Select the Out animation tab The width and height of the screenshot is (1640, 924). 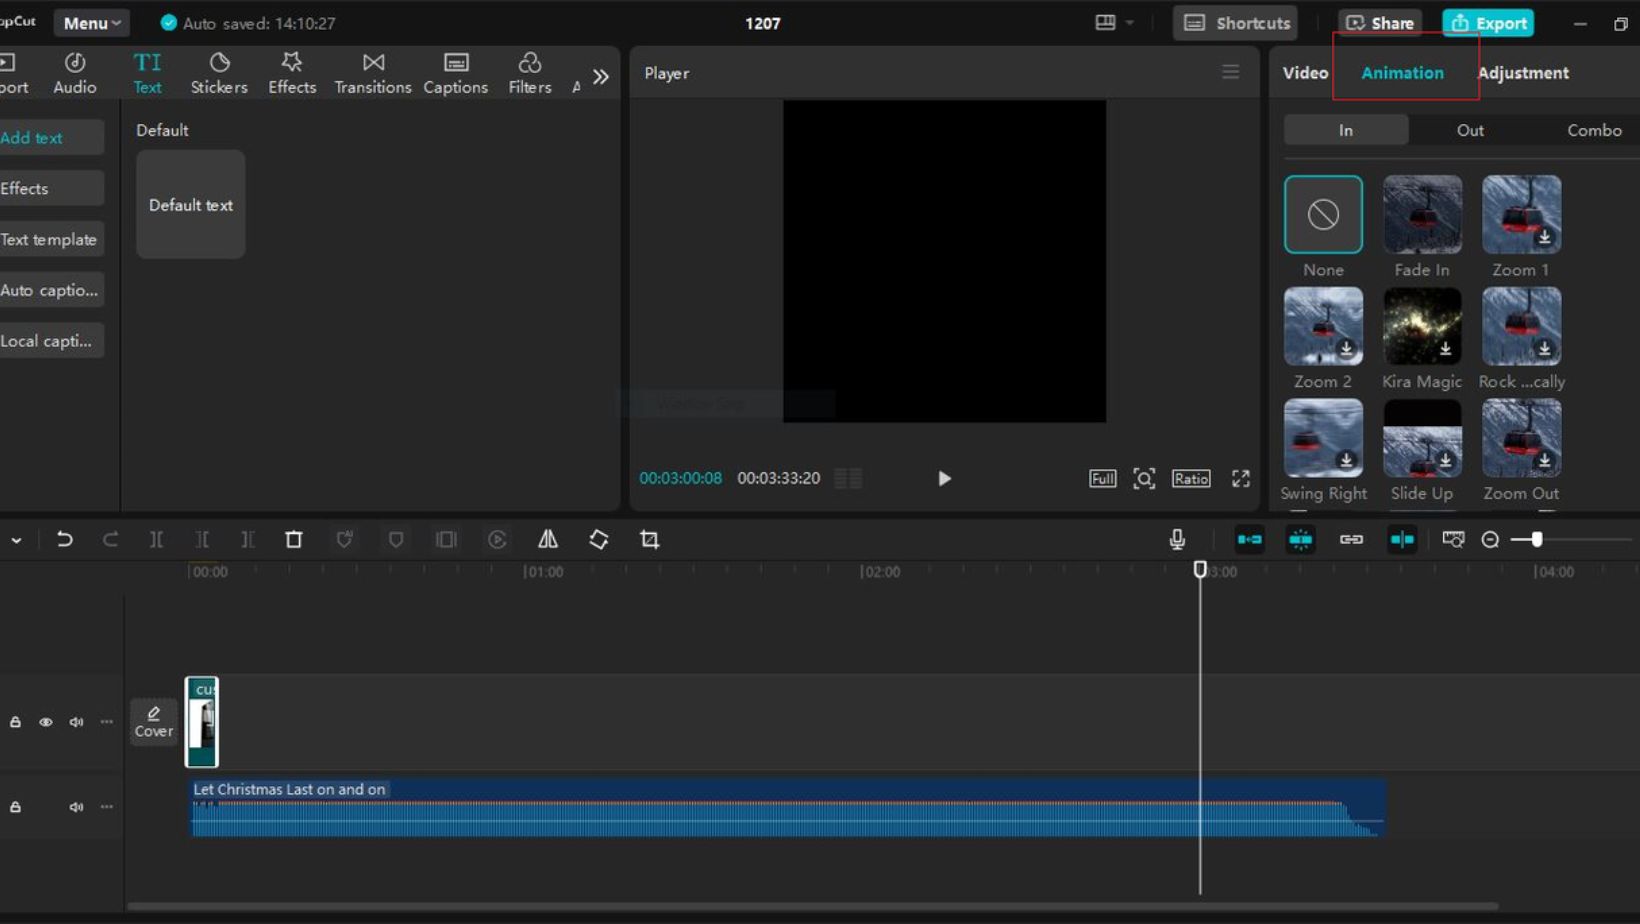tap(1470, 130)
